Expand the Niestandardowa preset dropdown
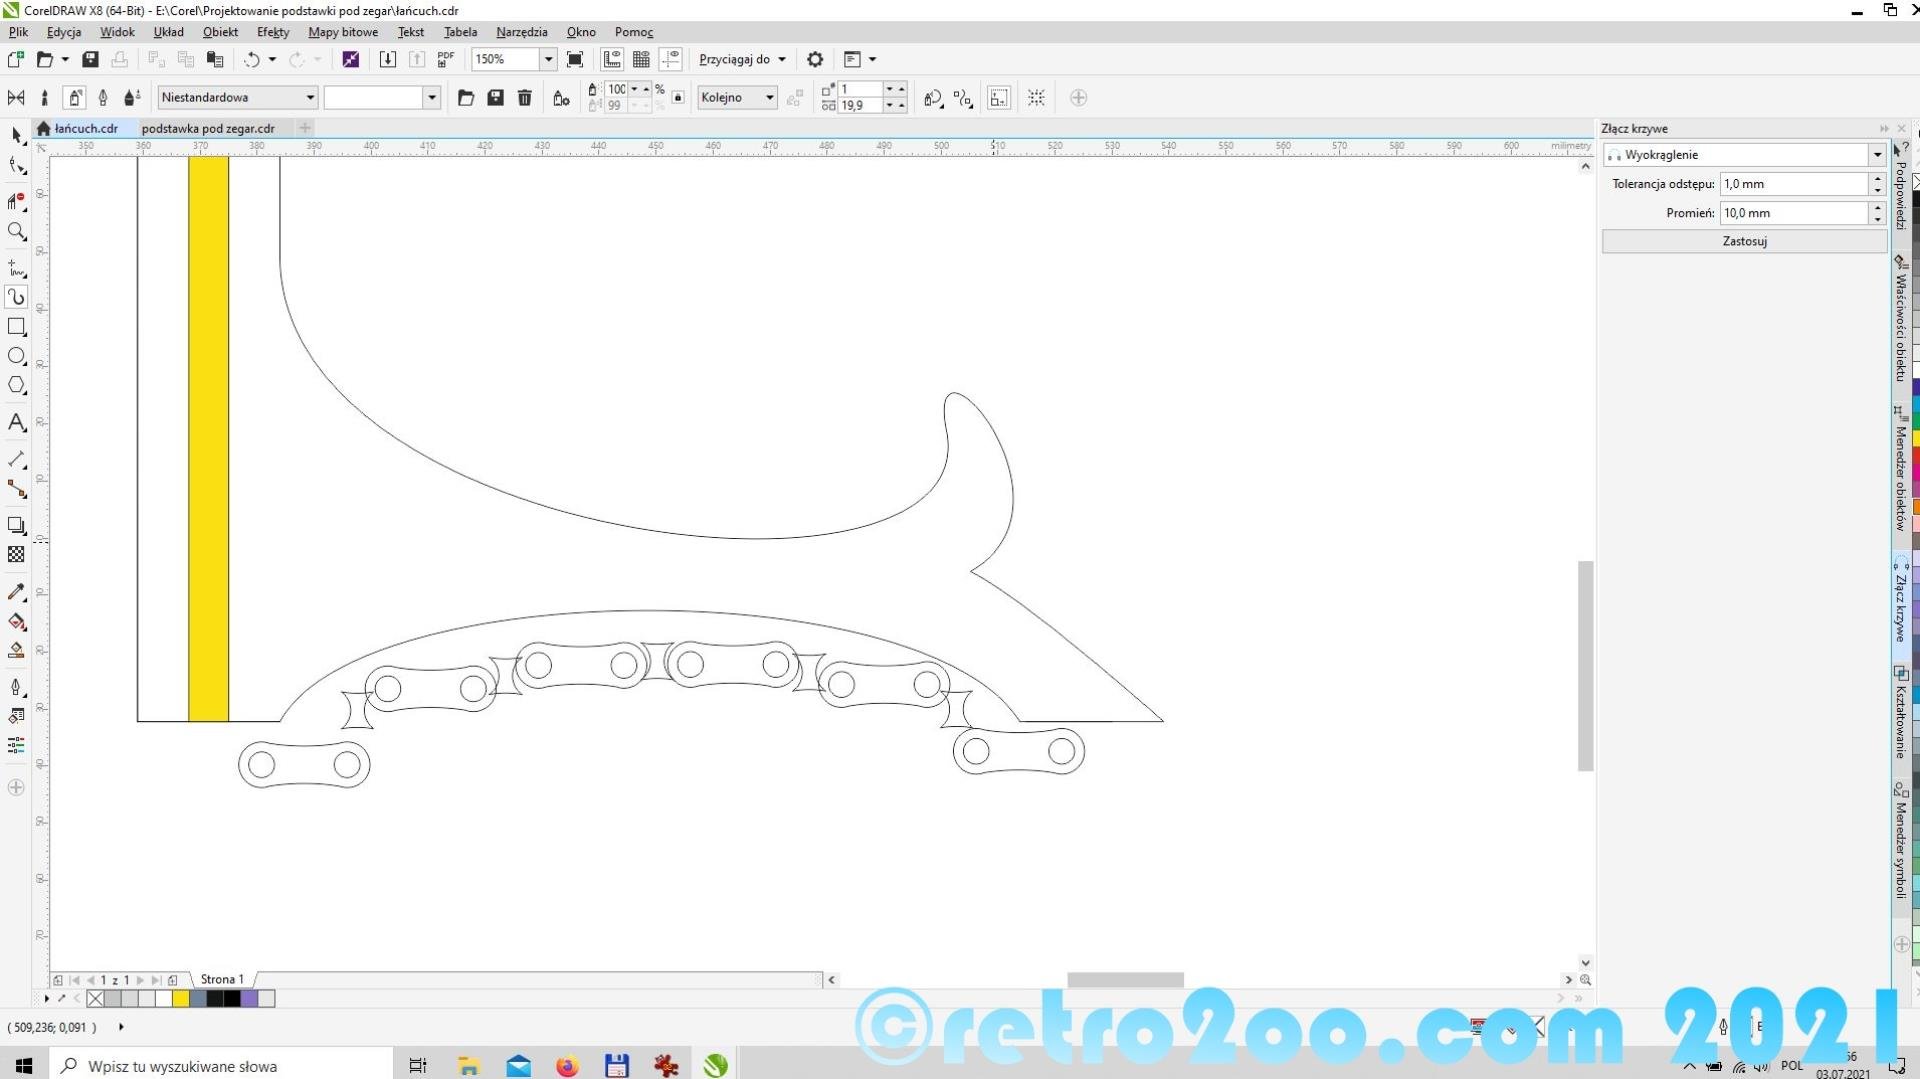The height and width of the screenshot is (1079, 1920). pos(310,98)
